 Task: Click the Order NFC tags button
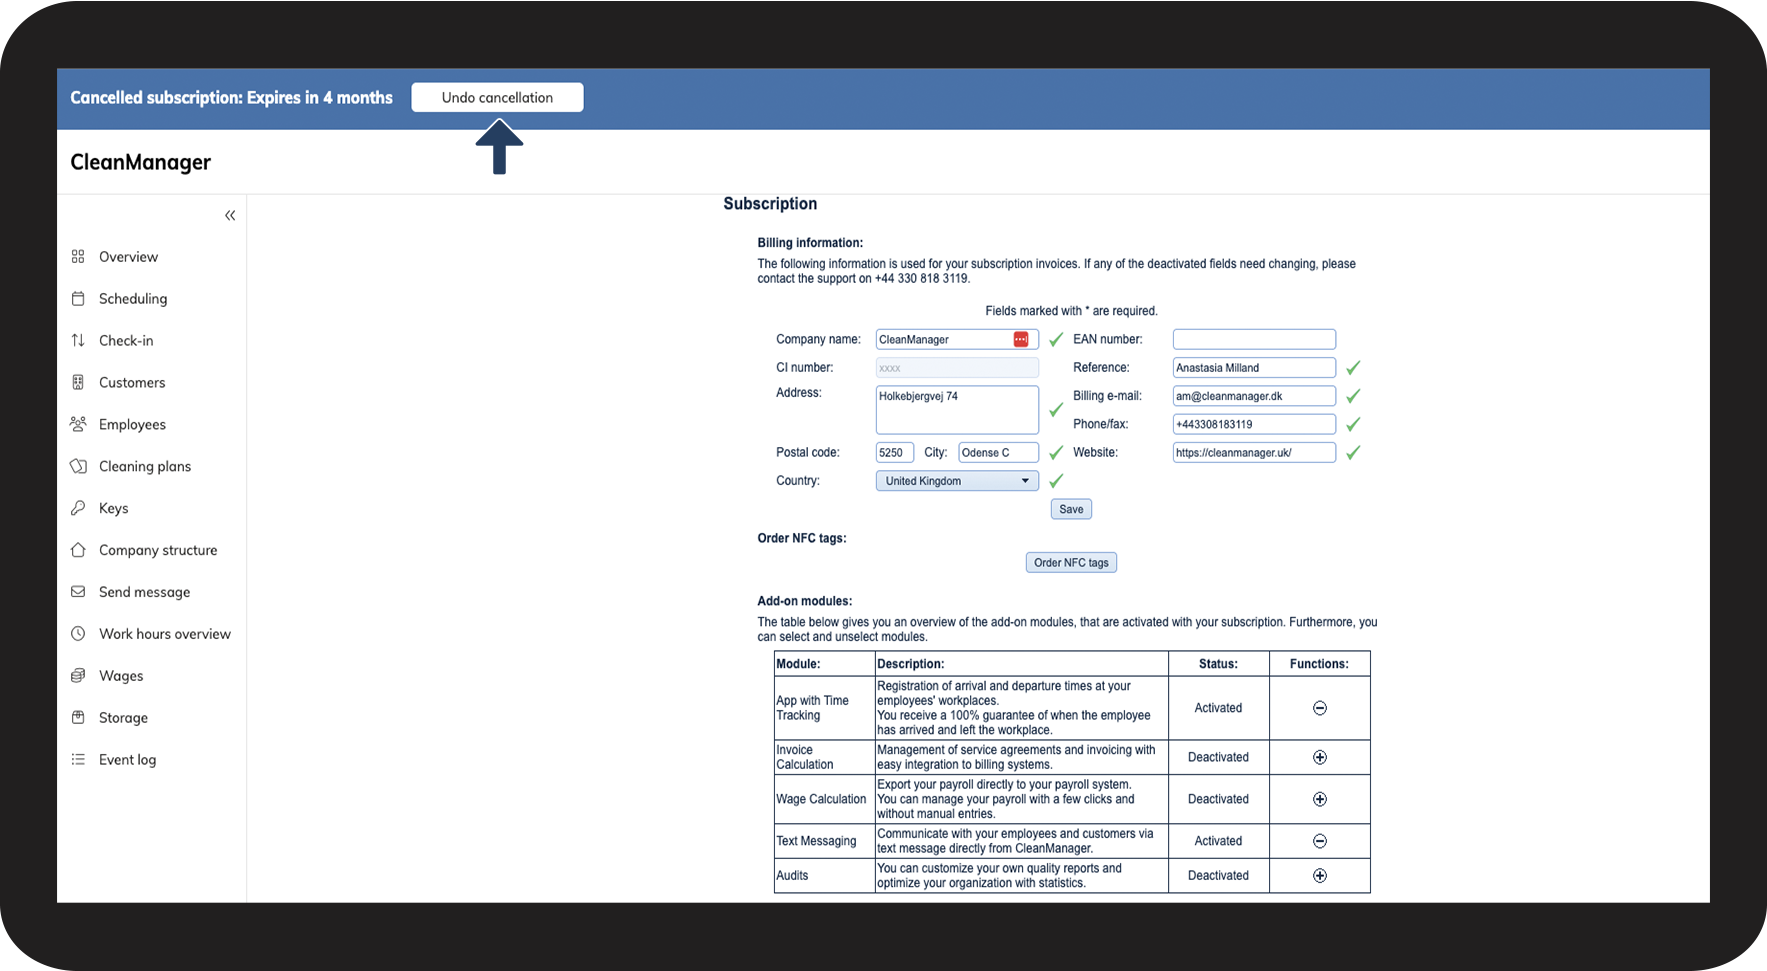coord(1071,563)
